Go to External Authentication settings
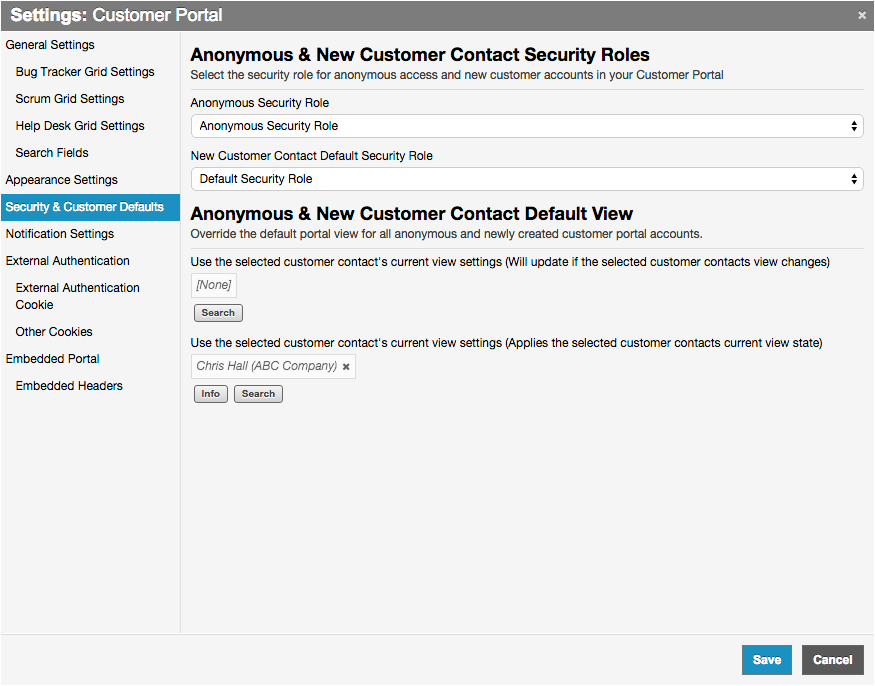 (68, 261)
